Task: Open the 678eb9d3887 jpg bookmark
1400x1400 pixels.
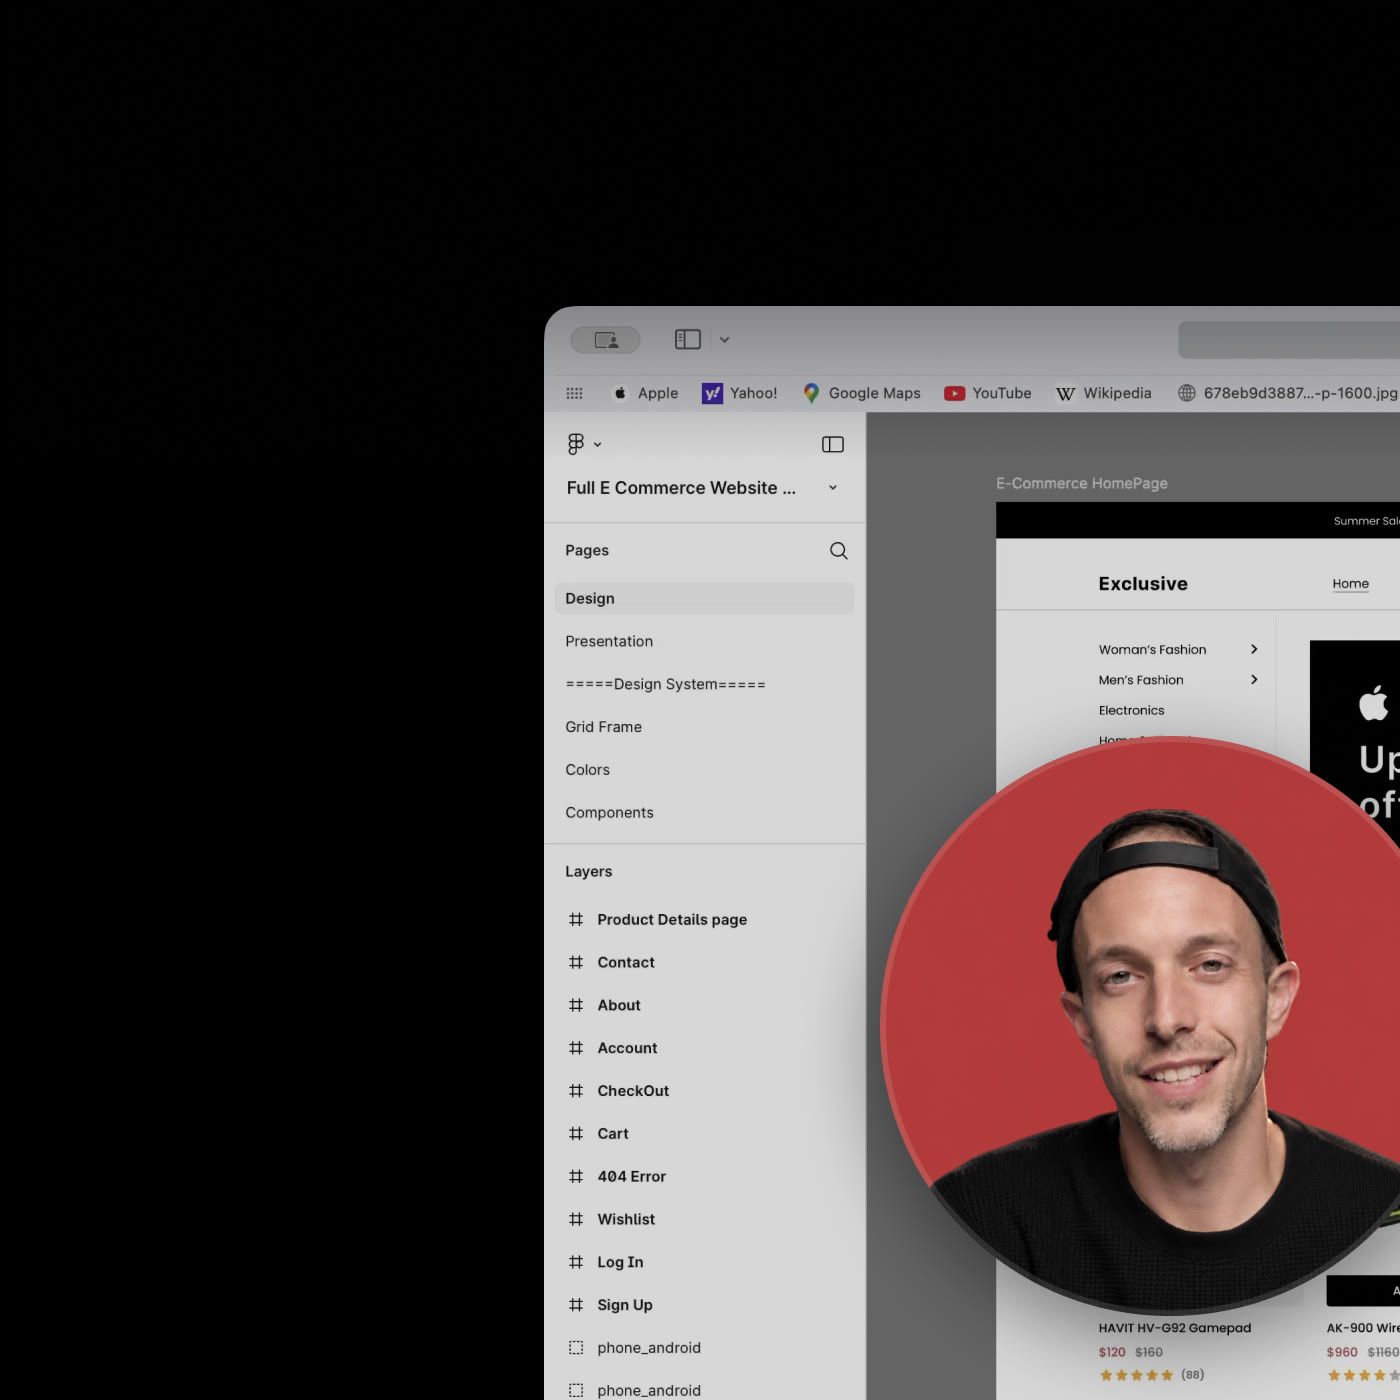Action: (x=1288, y=393)
